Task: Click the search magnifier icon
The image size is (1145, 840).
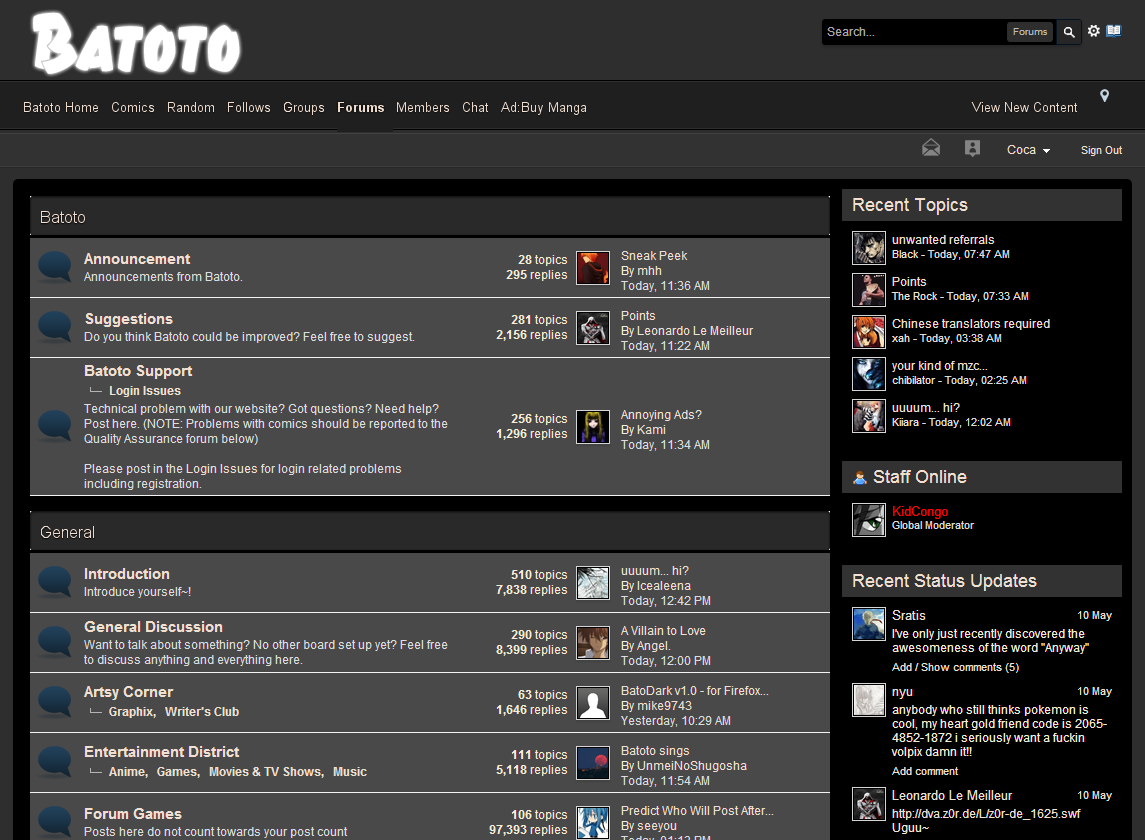Action: tap(1068, 32)
